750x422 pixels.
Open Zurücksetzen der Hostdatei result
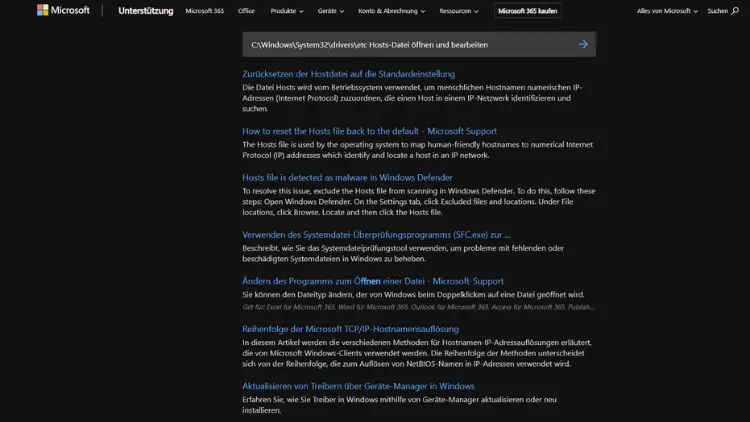[348, 74]
